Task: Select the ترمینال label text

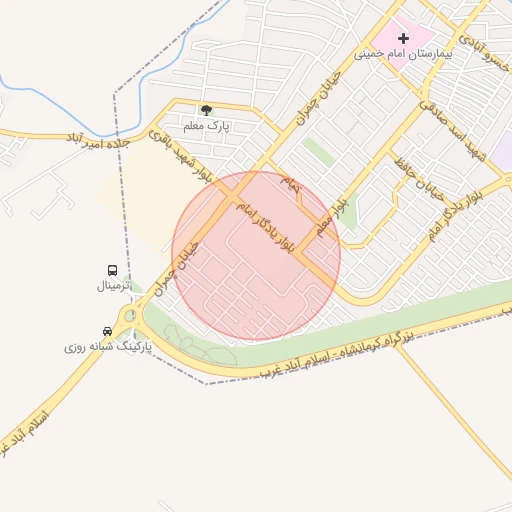Action: [113, 286]
